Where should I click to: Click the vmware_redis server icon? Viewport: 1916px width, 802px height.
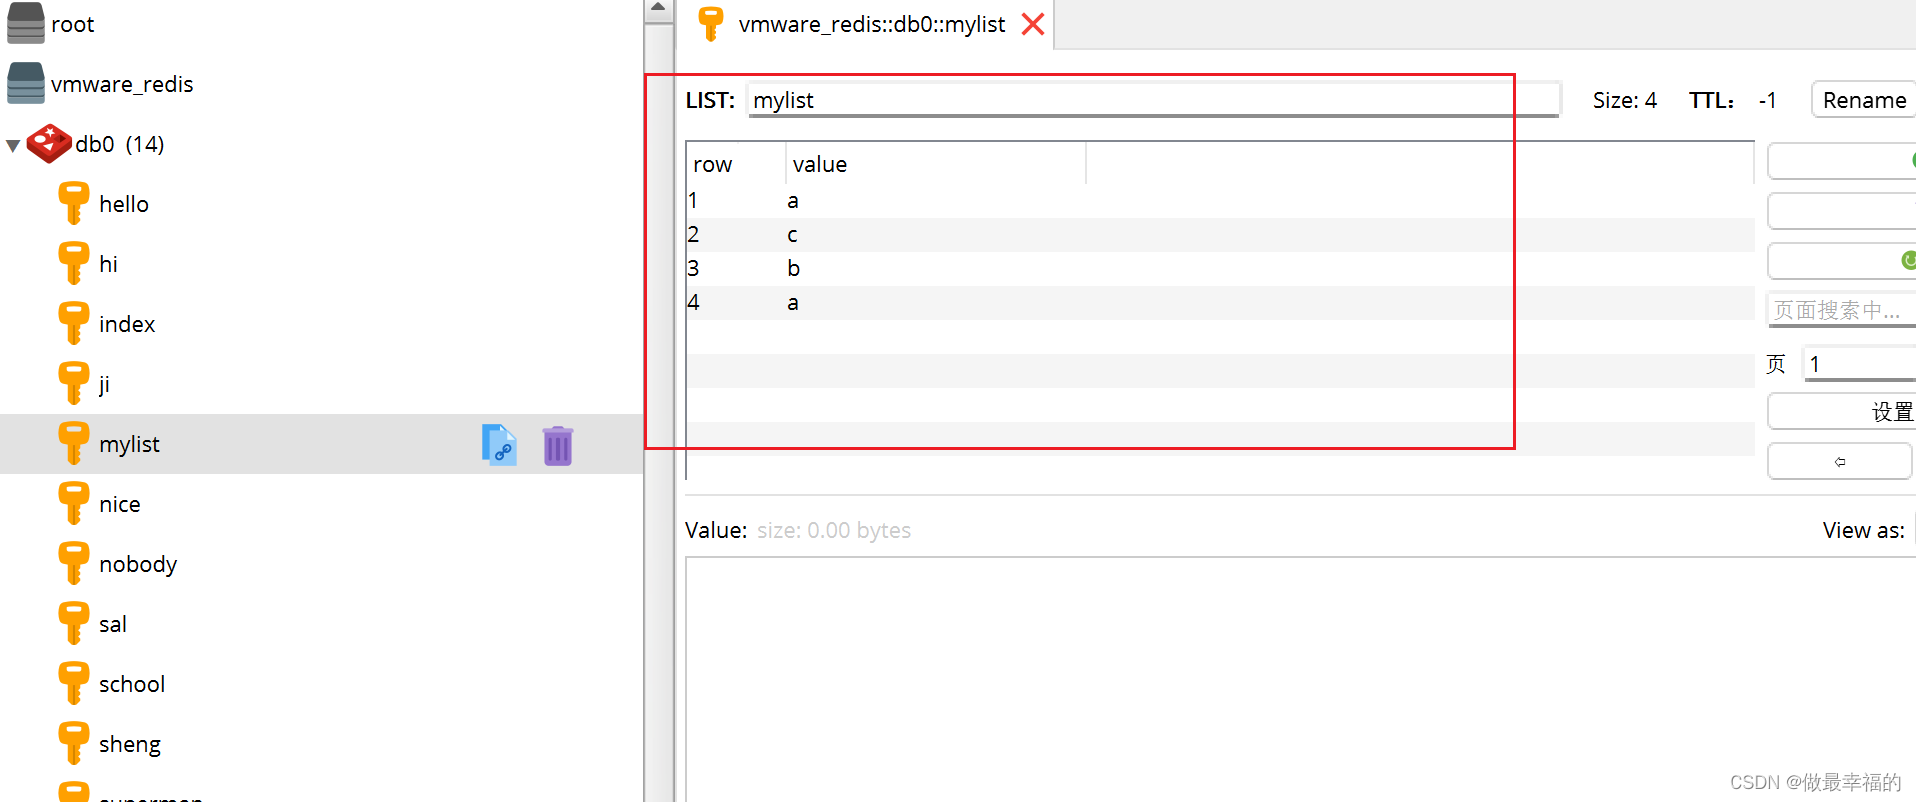pos(26,83)
